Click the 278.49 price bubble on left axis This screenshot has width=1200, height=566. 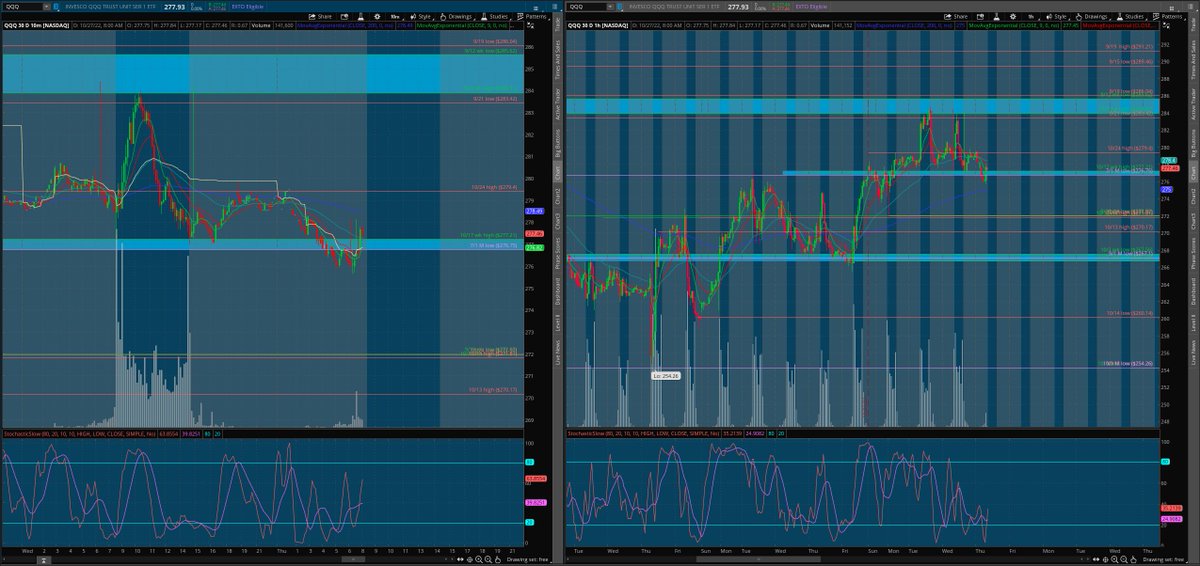click(535, 211)
